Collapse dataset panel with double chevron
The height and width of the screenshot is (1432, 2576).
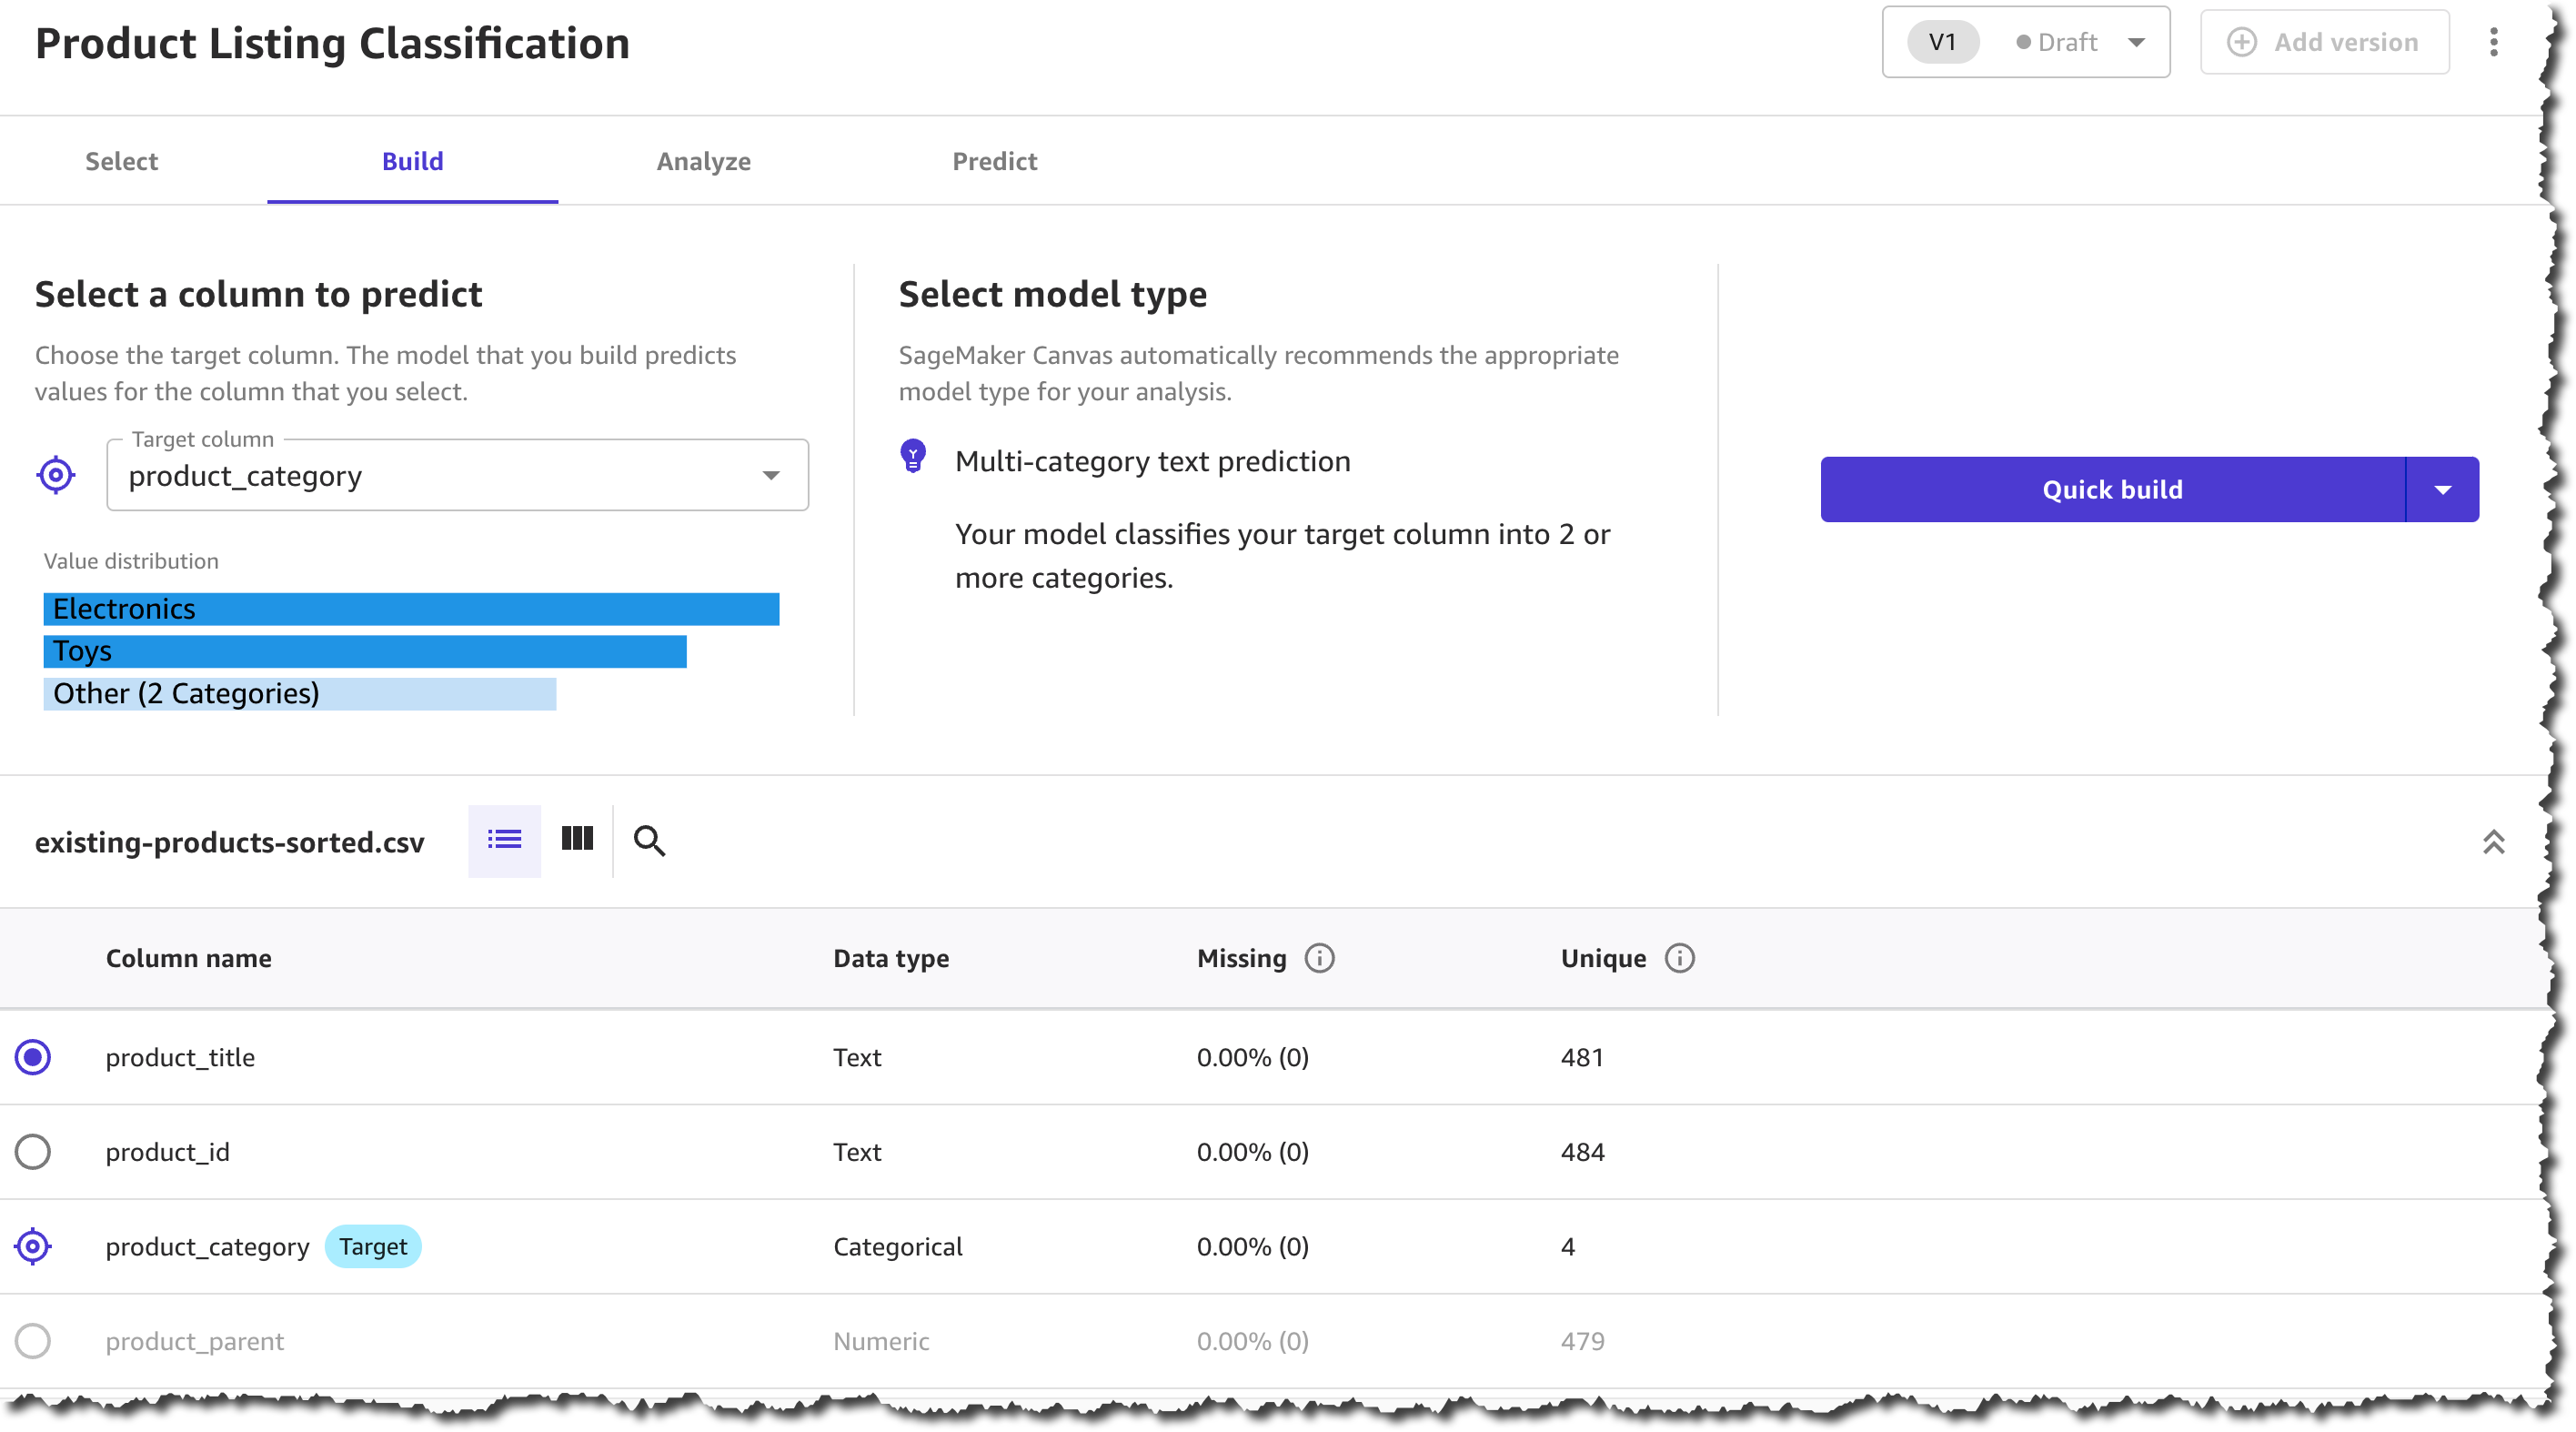tap(2493, 842)
